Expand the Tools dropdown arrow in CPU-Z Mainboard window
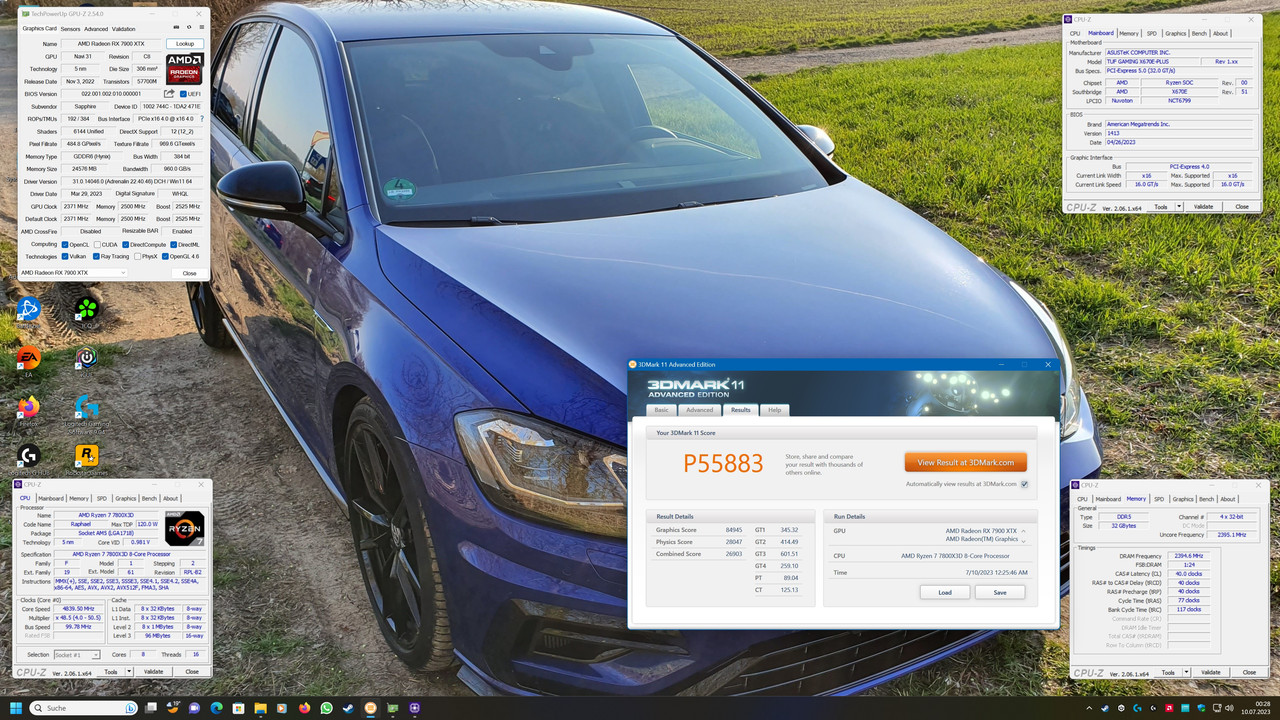This screenshot has height=720, width=1280. pos(1179,207)
